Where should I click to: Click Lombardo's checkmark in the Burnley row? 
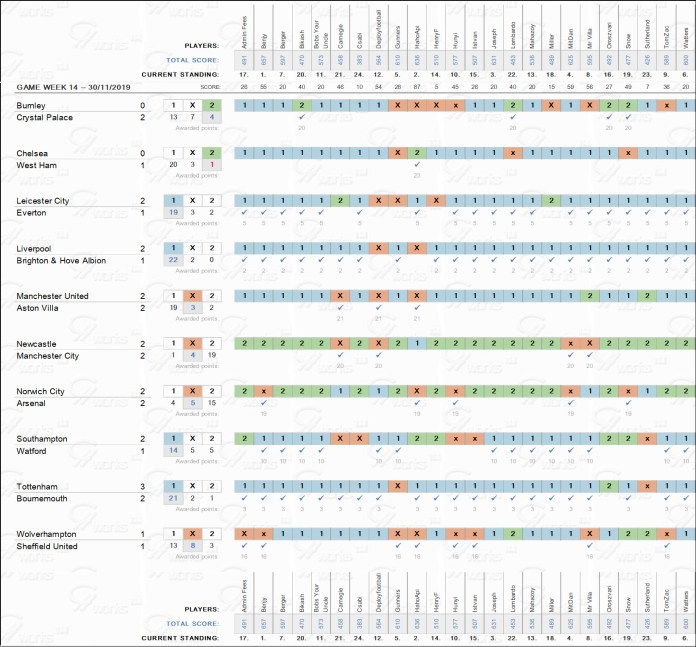(x=512, y=118)
